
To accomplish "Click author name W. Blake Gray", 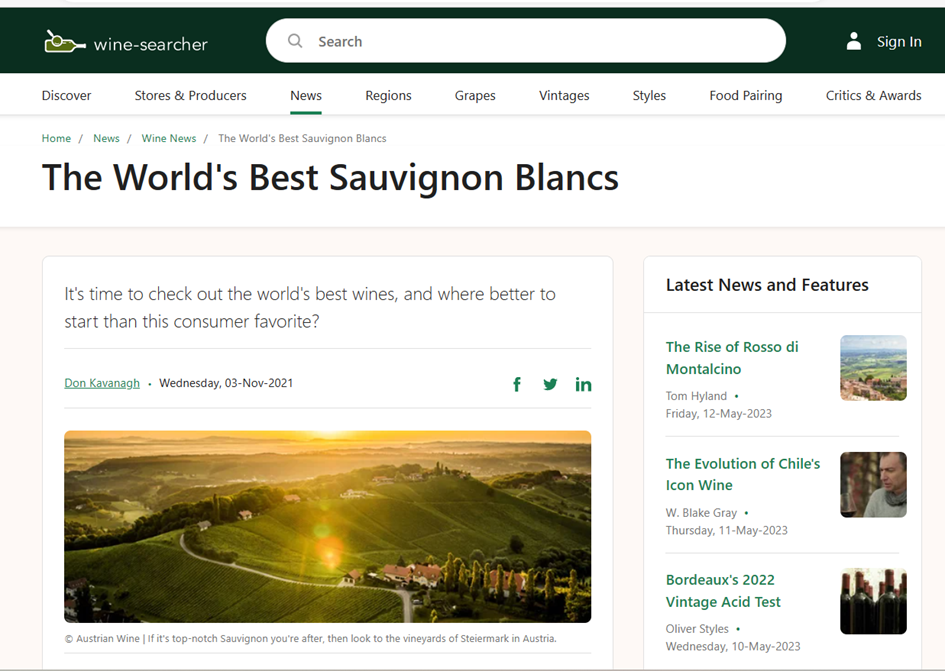I will point(701,512).
